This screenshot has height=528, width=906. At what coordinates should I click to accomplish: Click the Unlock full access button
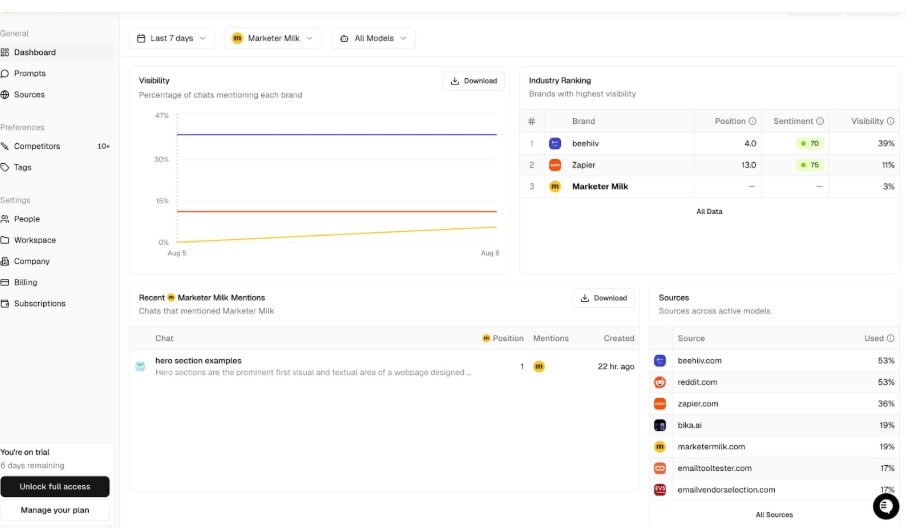(55, 486)
